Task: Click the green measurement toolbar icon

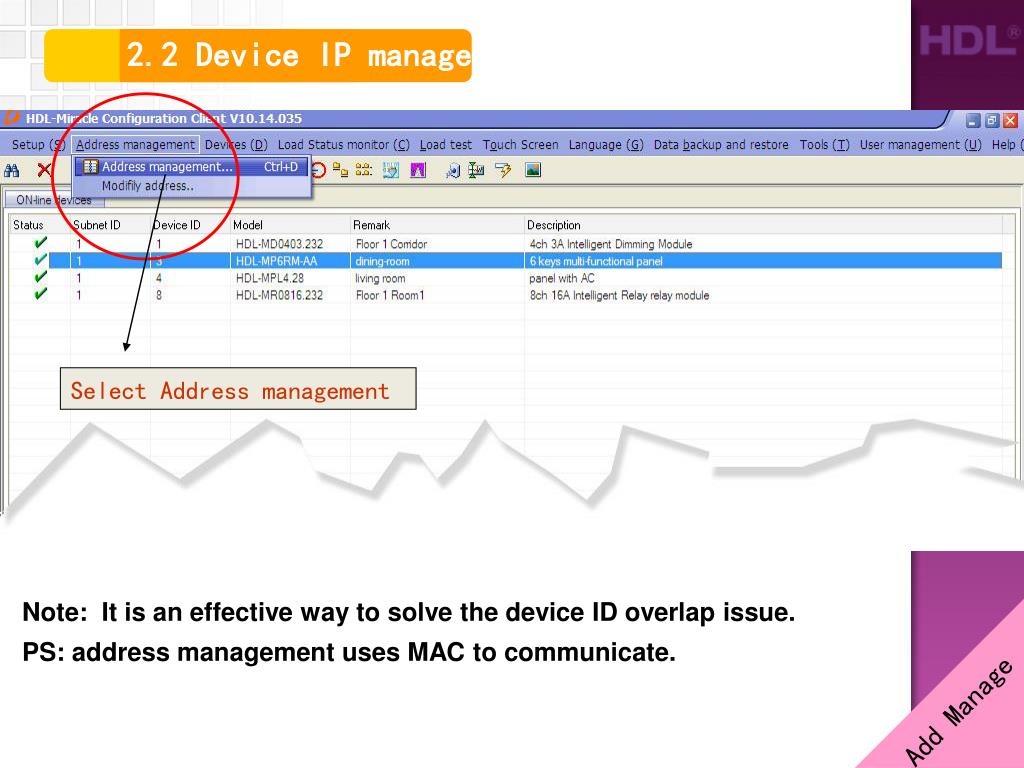Action: tap(477, 170)
